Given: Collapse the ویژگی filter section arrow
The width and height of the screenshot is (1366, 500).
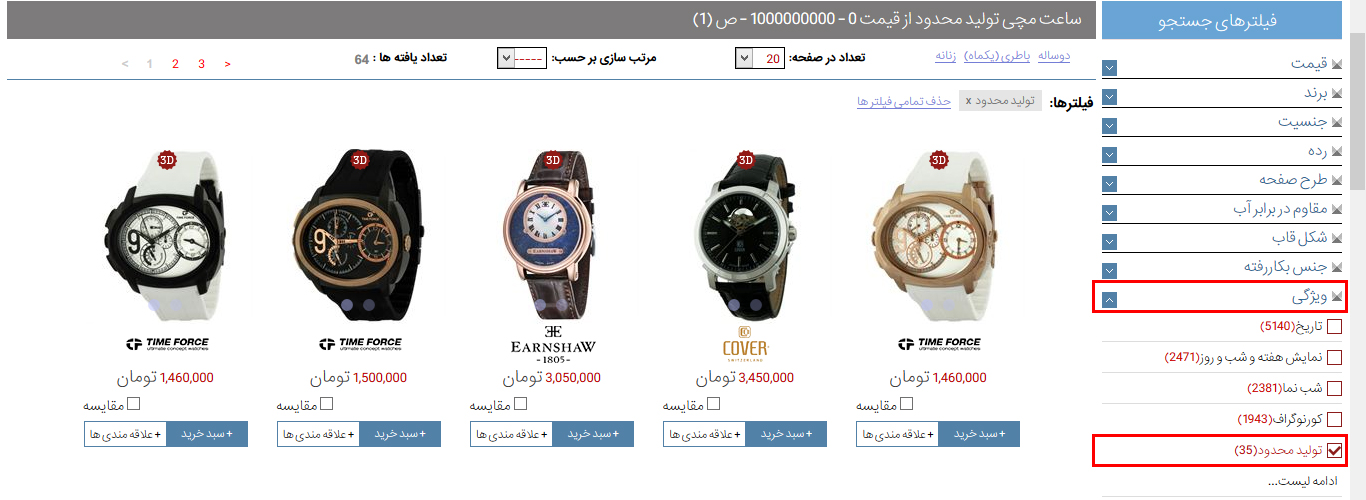Looking at the screenshot, I should [x=1110, y=299].
